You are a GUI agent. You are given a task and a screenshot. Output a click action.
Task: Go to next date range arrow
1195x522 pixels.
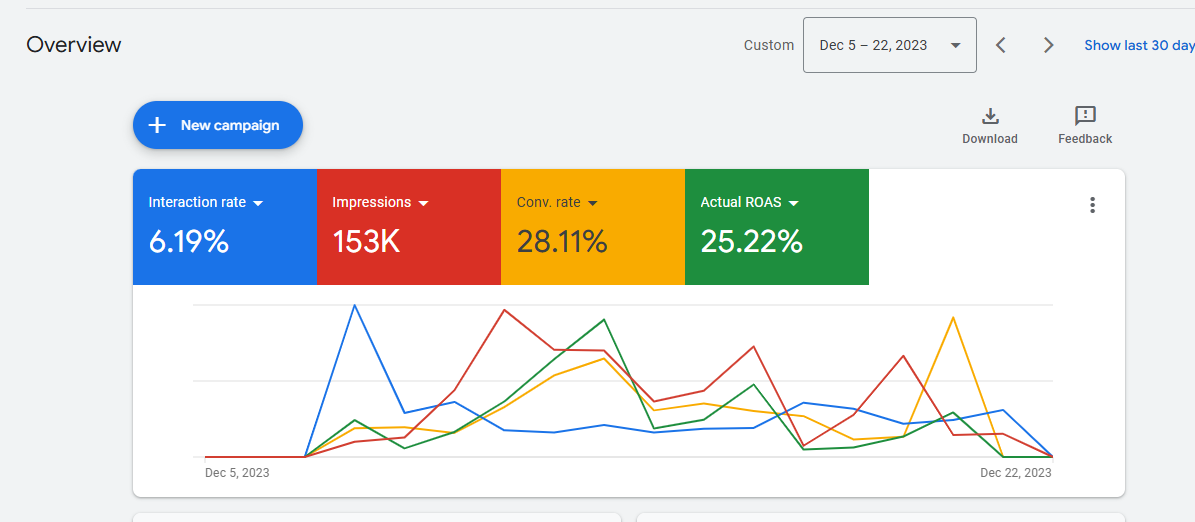point(1048,45)
